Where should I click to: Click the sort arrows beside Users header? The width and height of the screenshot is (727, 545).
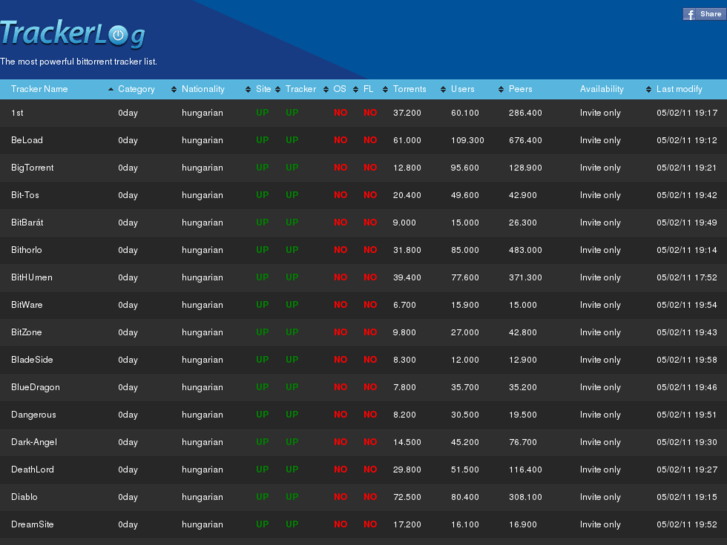click(x=501, y=89)
